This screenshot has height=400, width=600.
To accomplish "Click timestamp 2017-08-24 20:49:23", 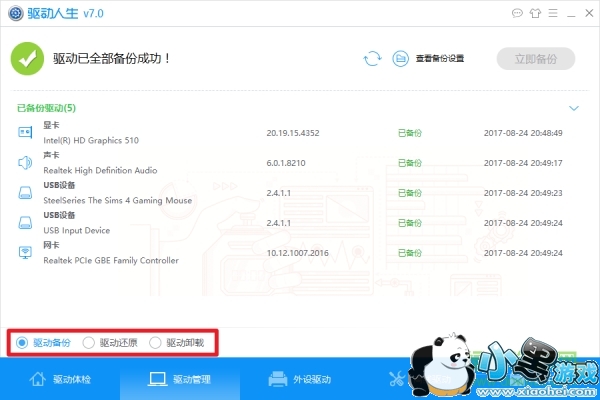I will [523, 193].
